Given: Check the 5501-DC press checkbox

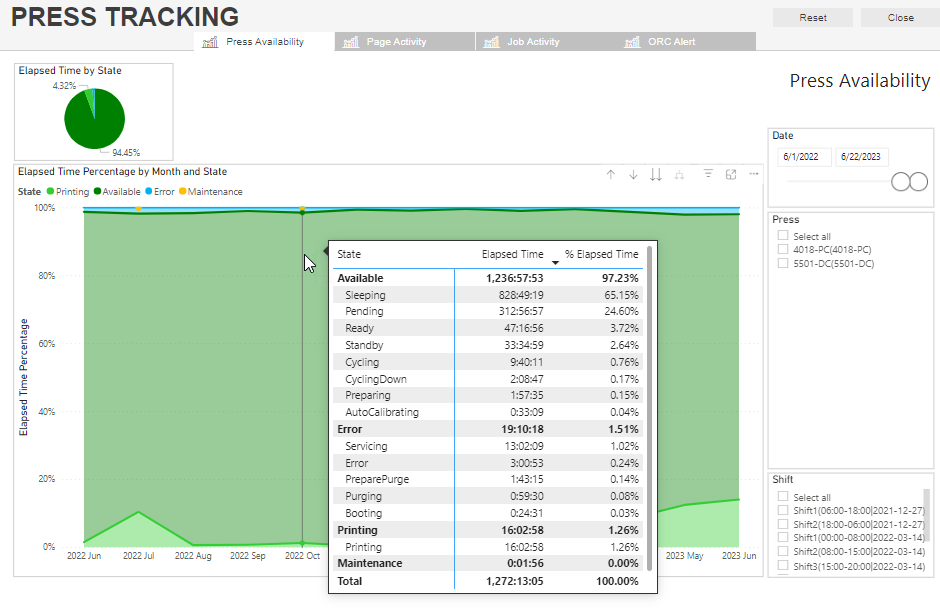Looking at the screenshot, I should coord(784,263).
